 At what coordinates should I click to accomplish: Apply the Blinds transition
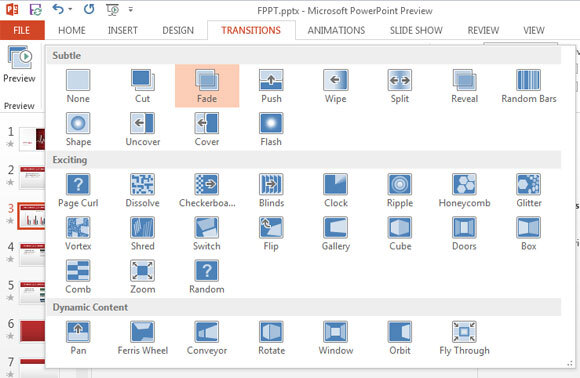271,190
